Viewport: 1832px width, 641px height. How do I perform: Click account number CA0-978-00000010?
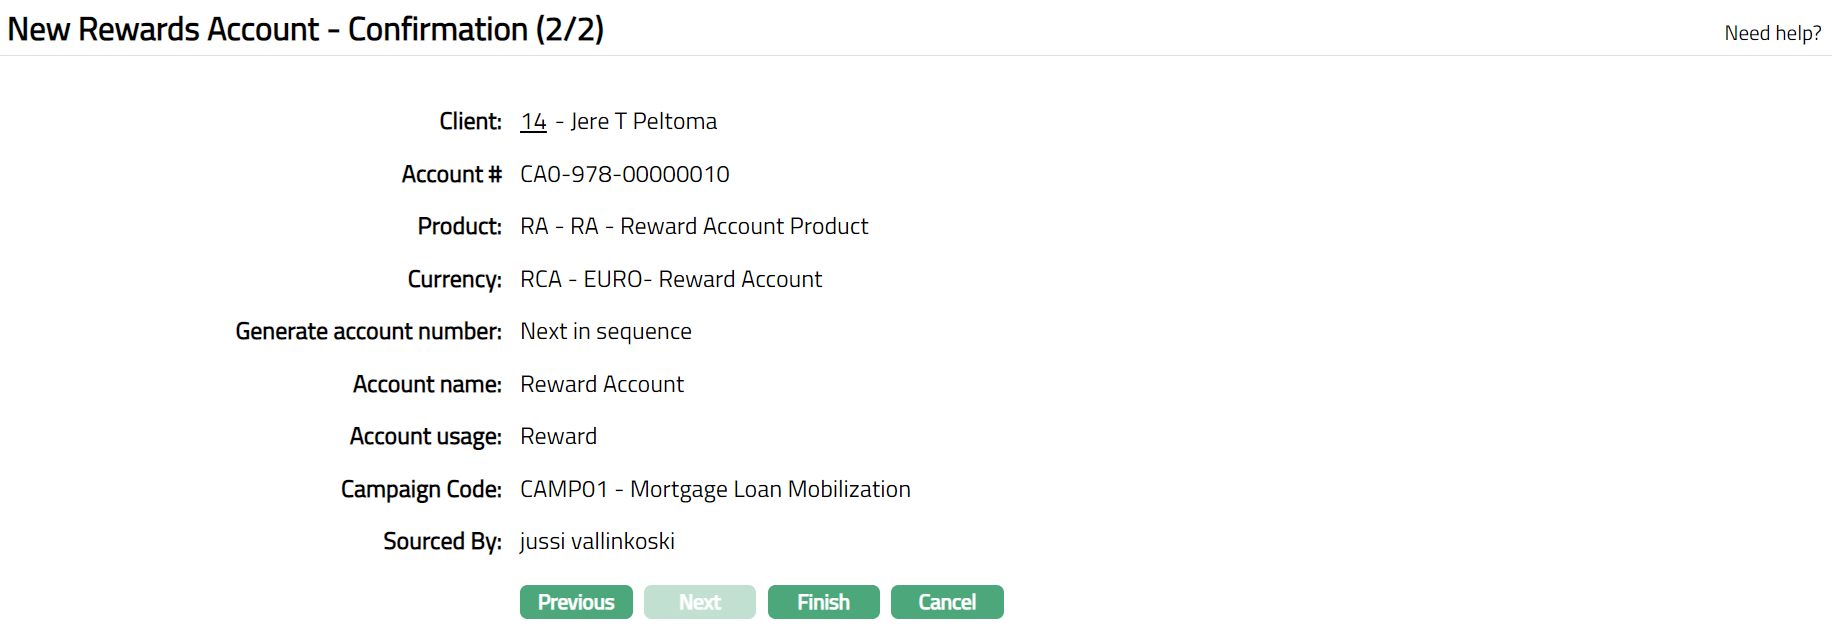point(625,174)
